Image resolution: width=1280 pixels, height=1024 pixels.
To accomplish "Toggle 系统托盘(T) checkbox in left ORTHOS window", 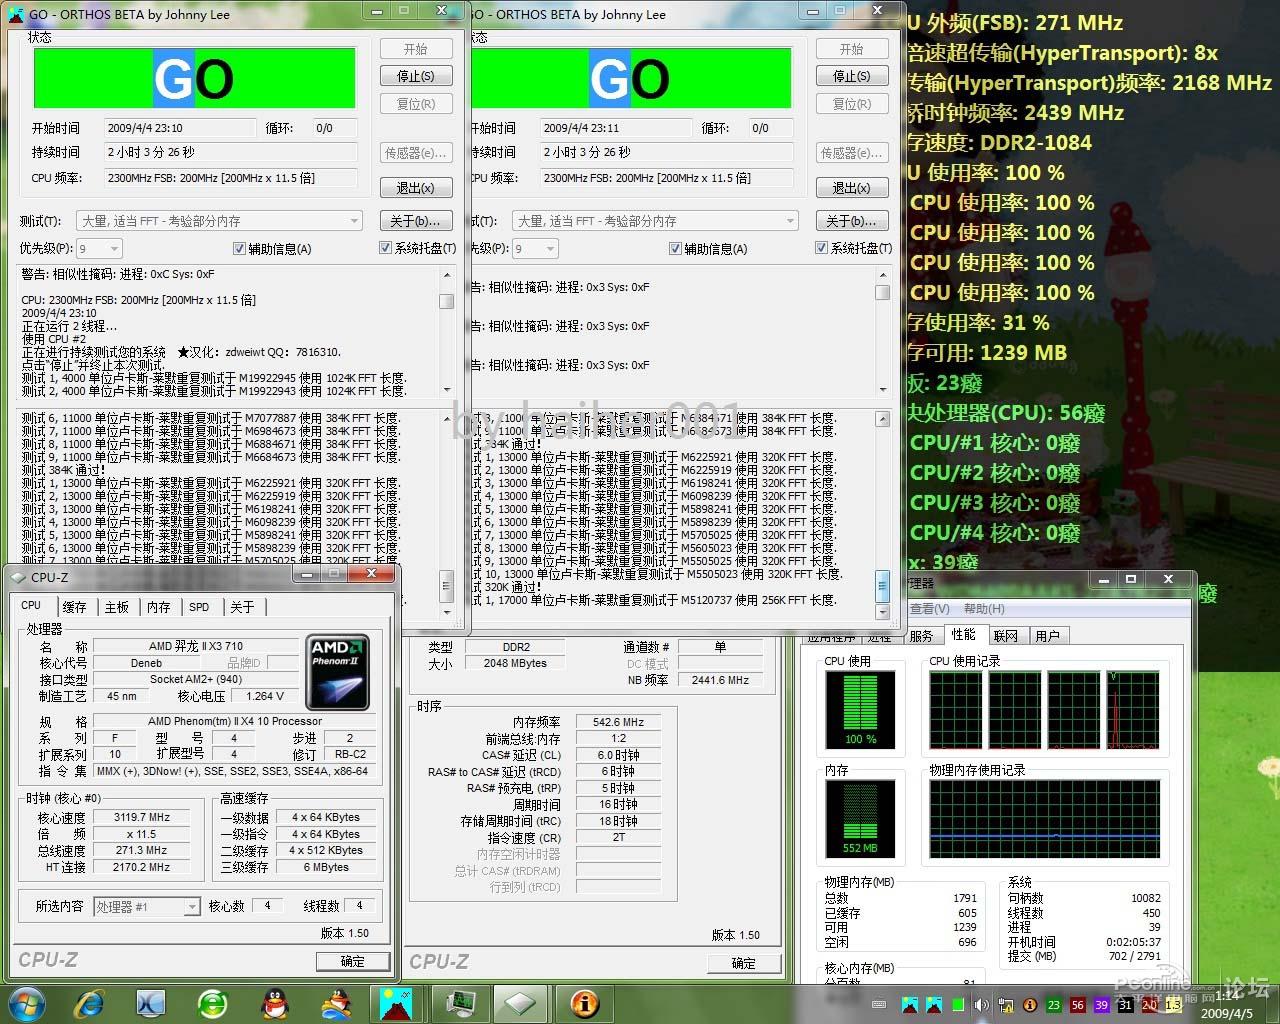I will tap(386, 249).
